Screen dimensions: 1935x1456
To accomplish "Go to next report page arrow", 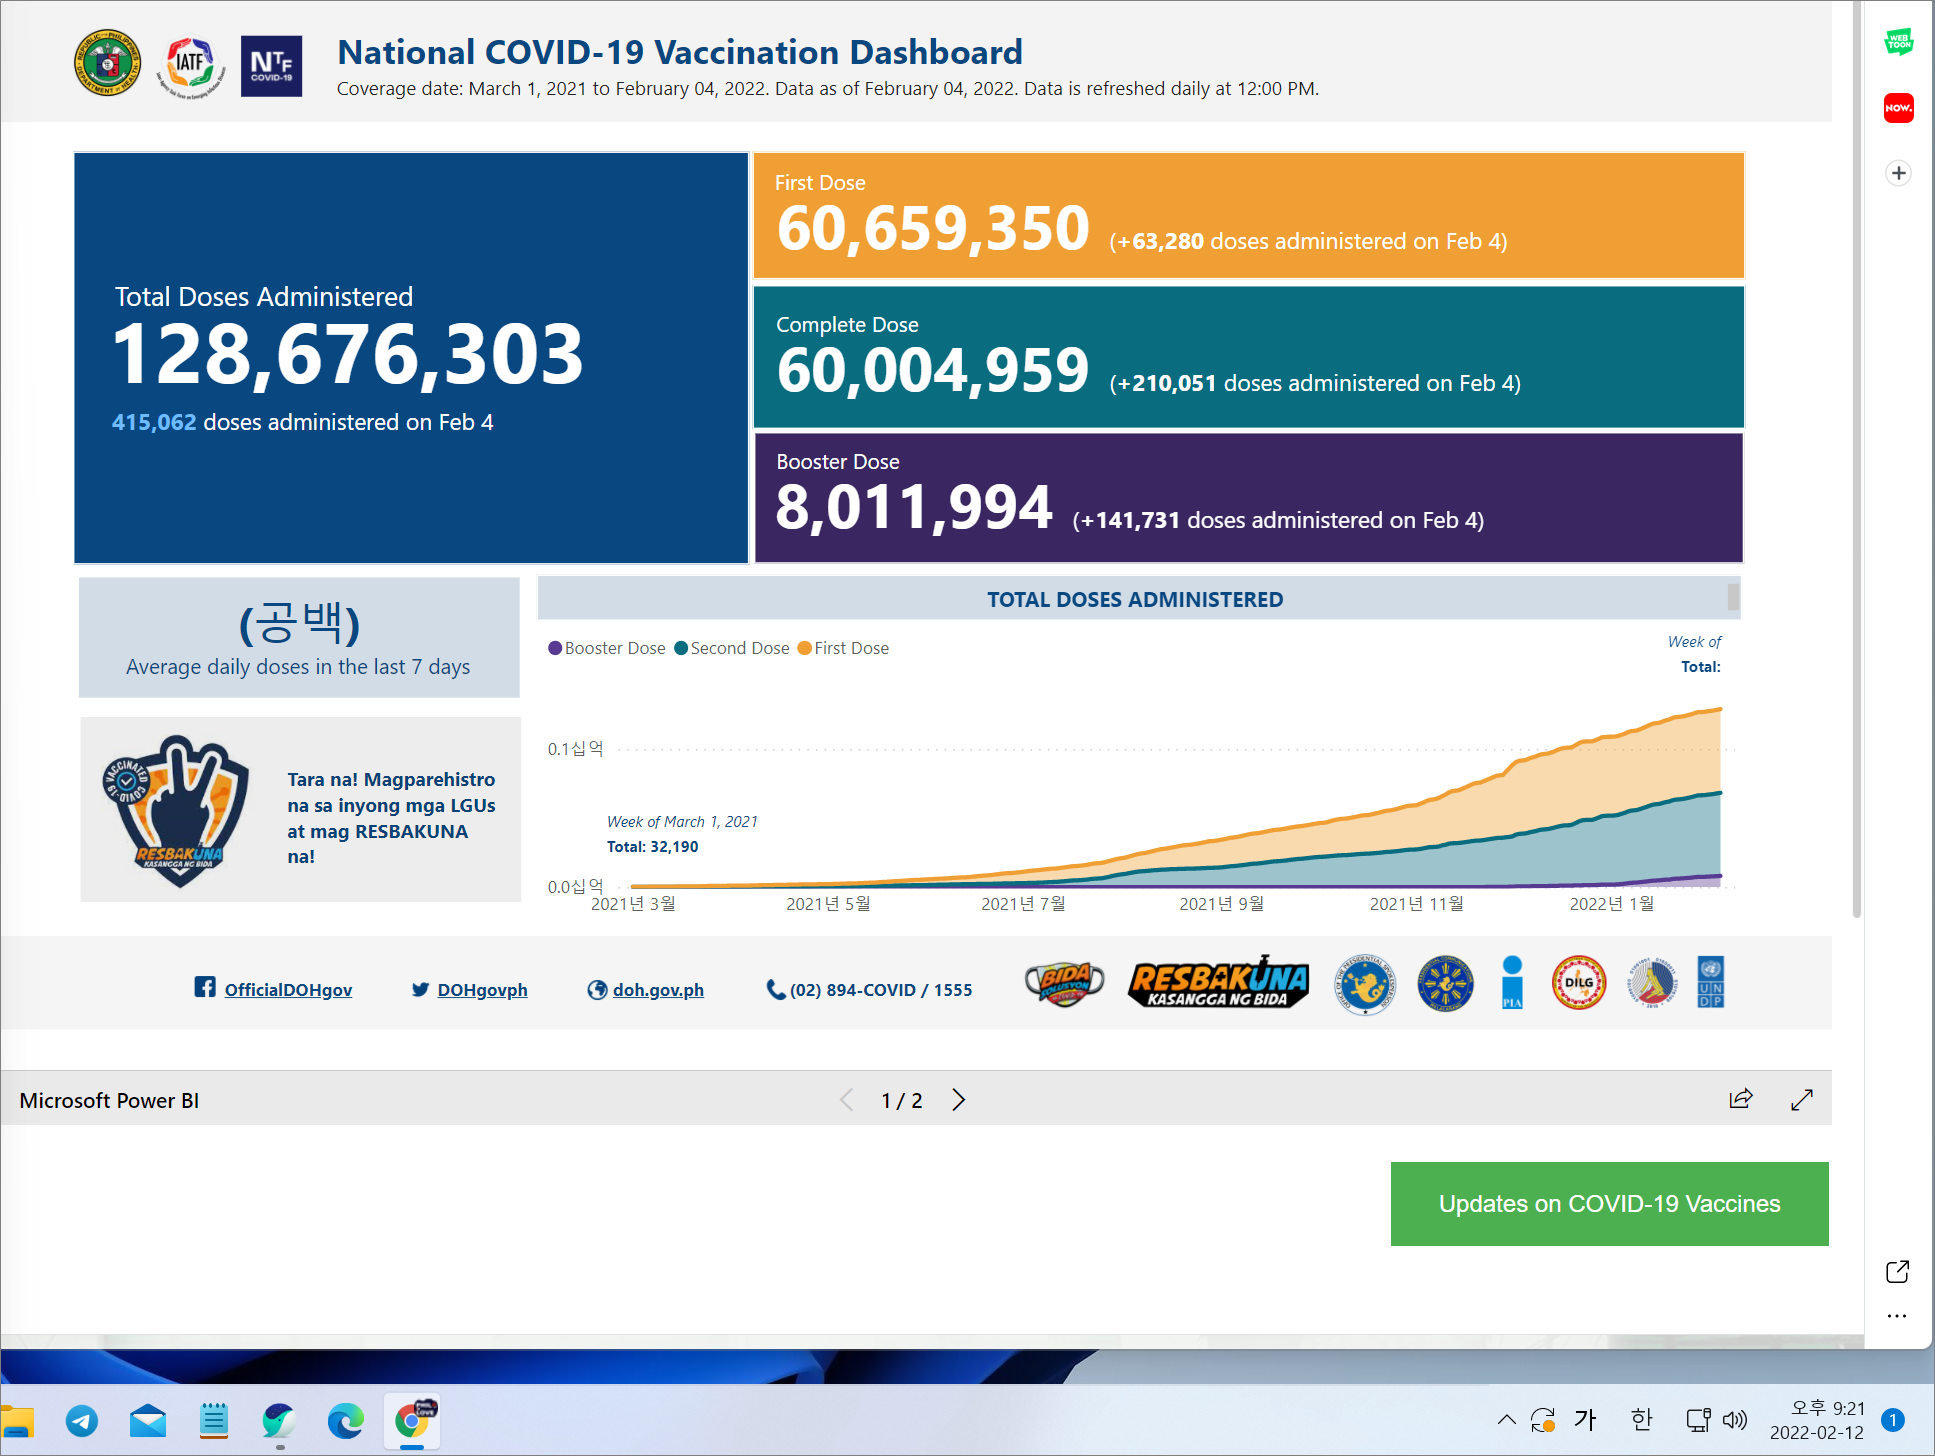I will pos(958,1100).
